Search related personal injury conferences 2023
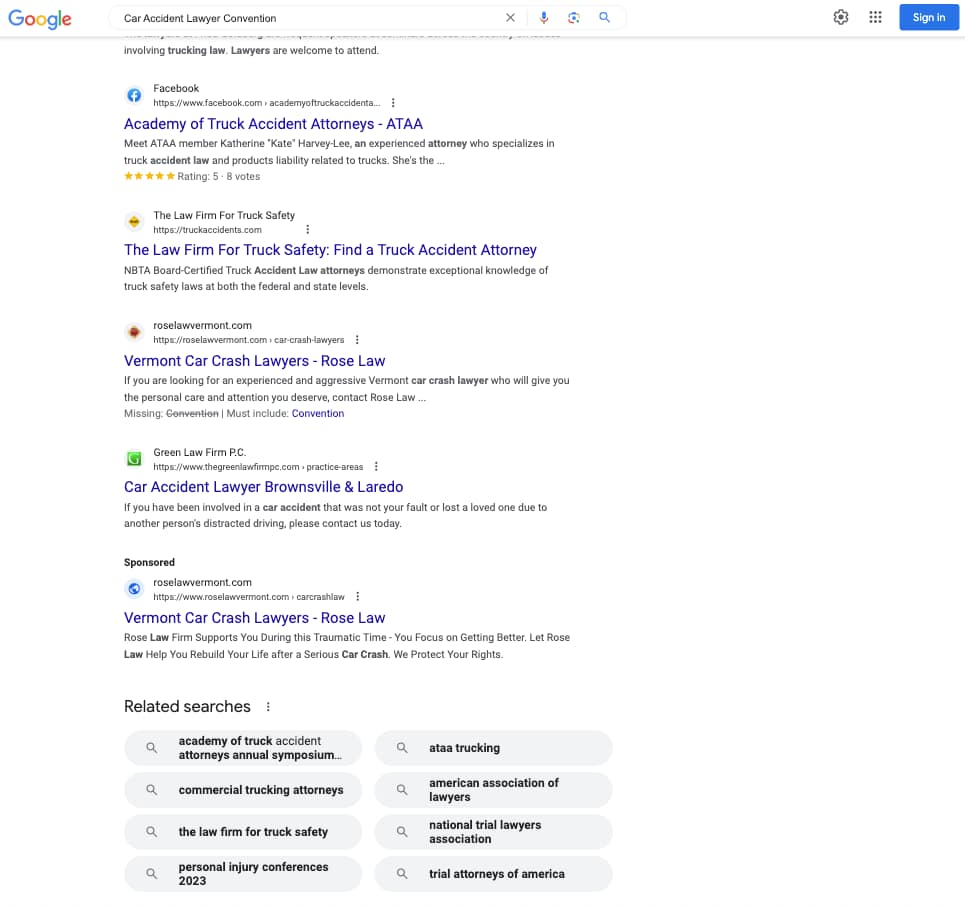965x907 pixels. tap(243, 874)
